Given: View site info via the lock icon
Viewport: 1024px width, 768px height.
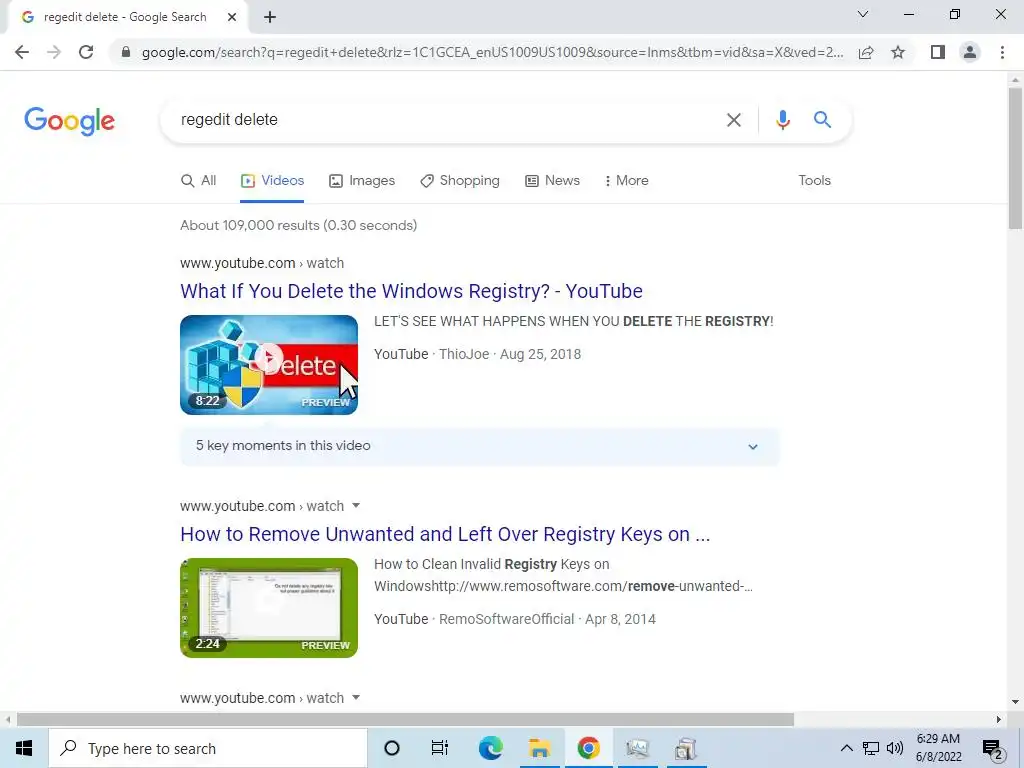Looking at the screenshot, I should 126,52.
